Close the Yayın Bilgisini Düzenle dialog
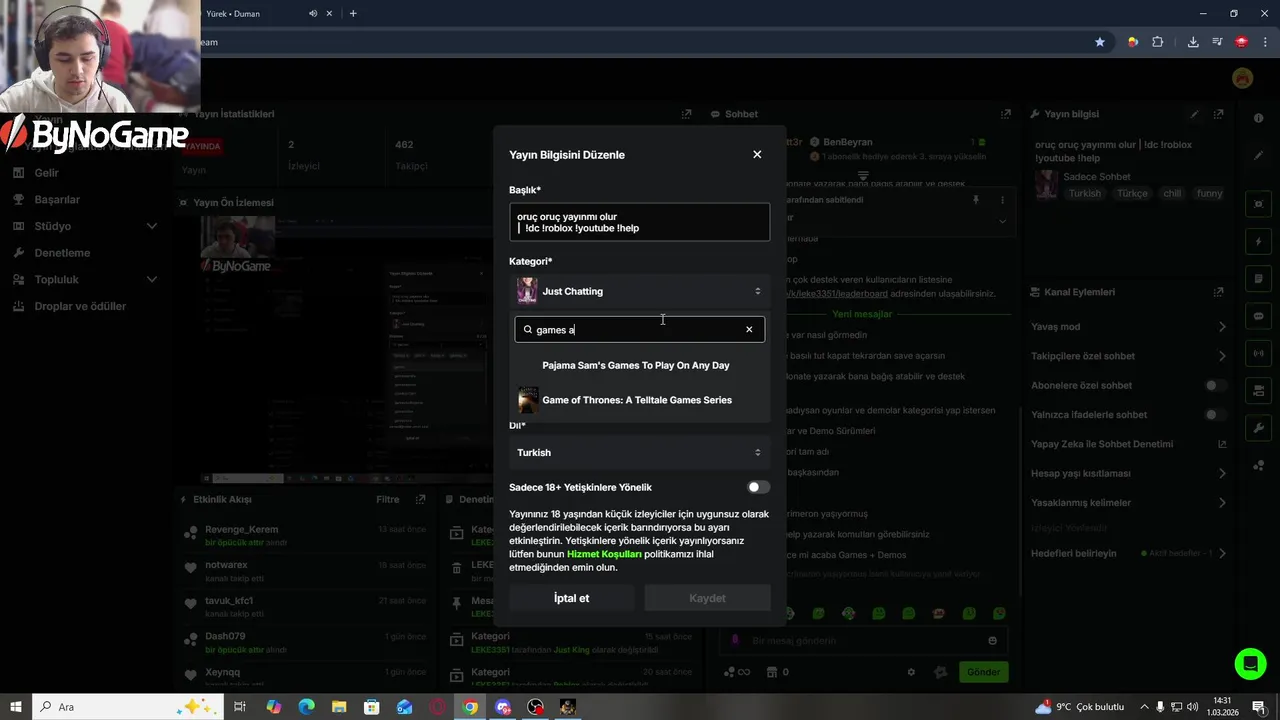 [757, 154]
